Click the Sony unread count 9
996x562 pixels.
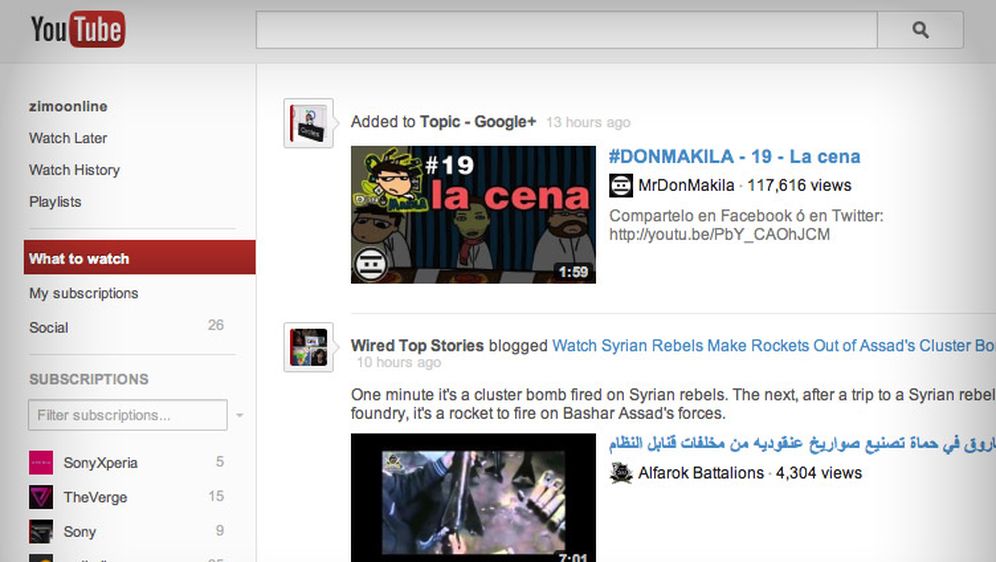[x=220, y=530]
